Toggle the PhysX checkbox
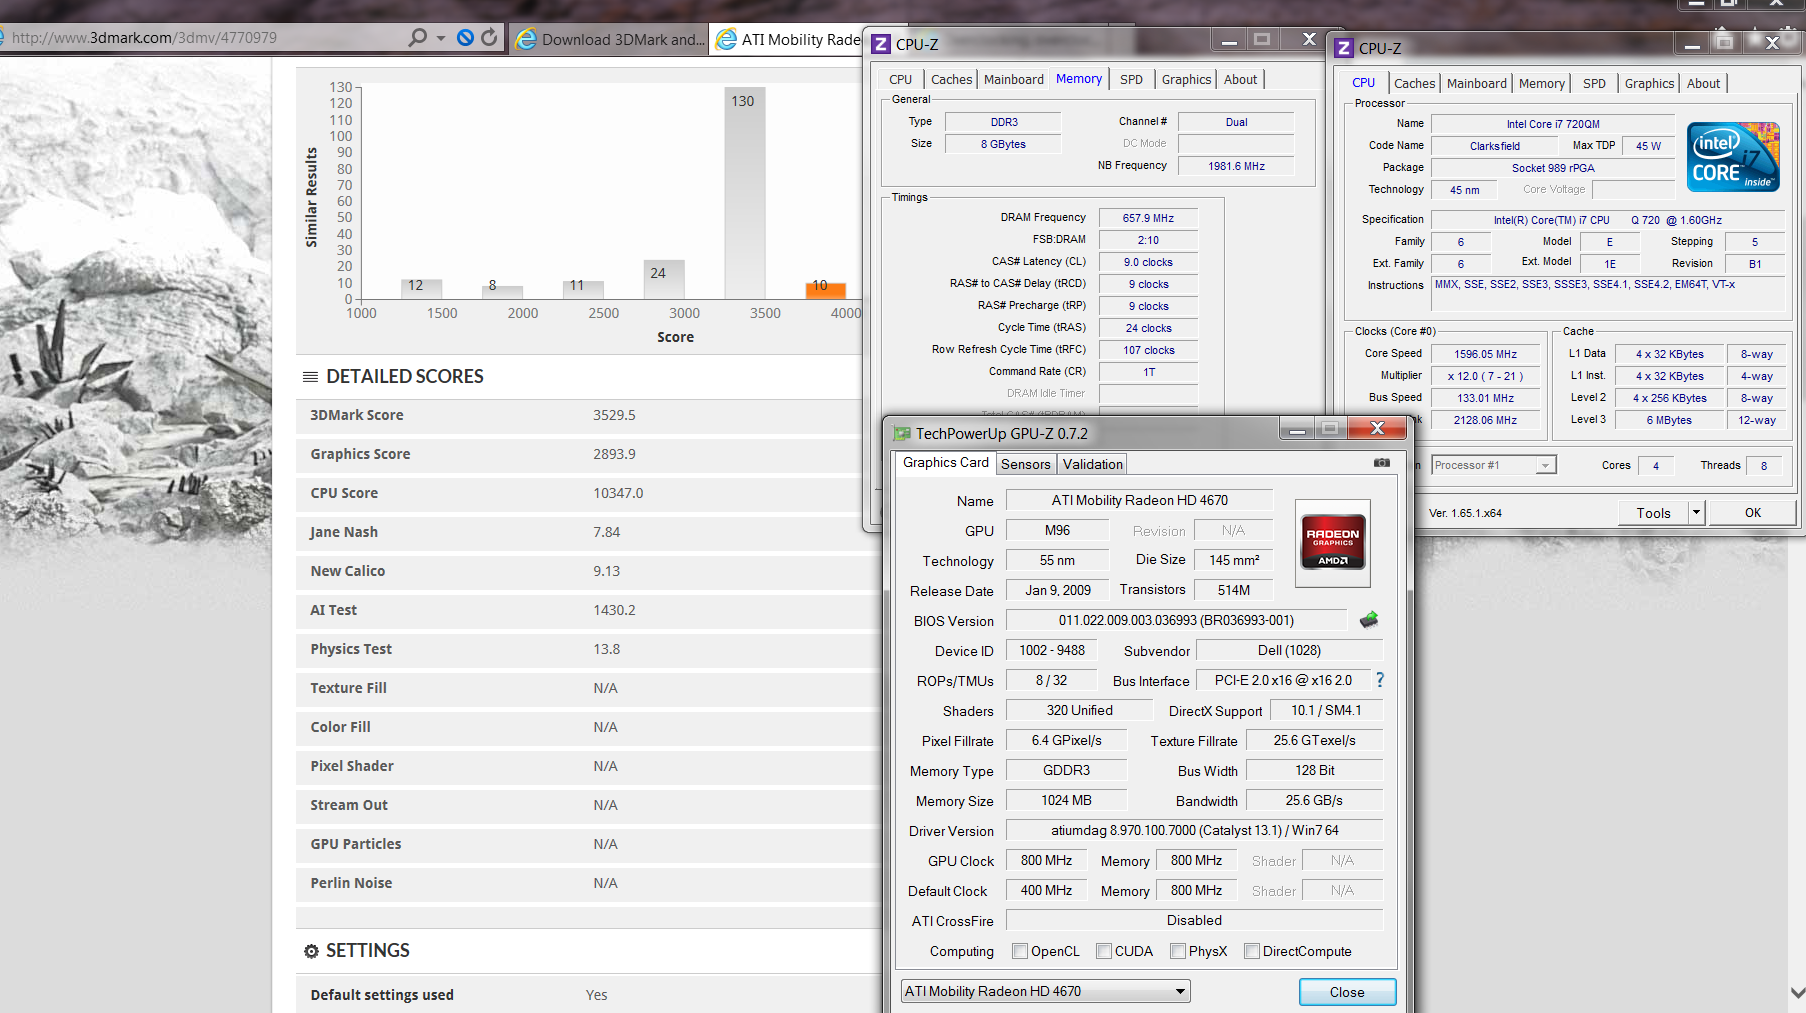Screen dimensions: 1806x1013 pyautogui.click(x=1178, y=951)
